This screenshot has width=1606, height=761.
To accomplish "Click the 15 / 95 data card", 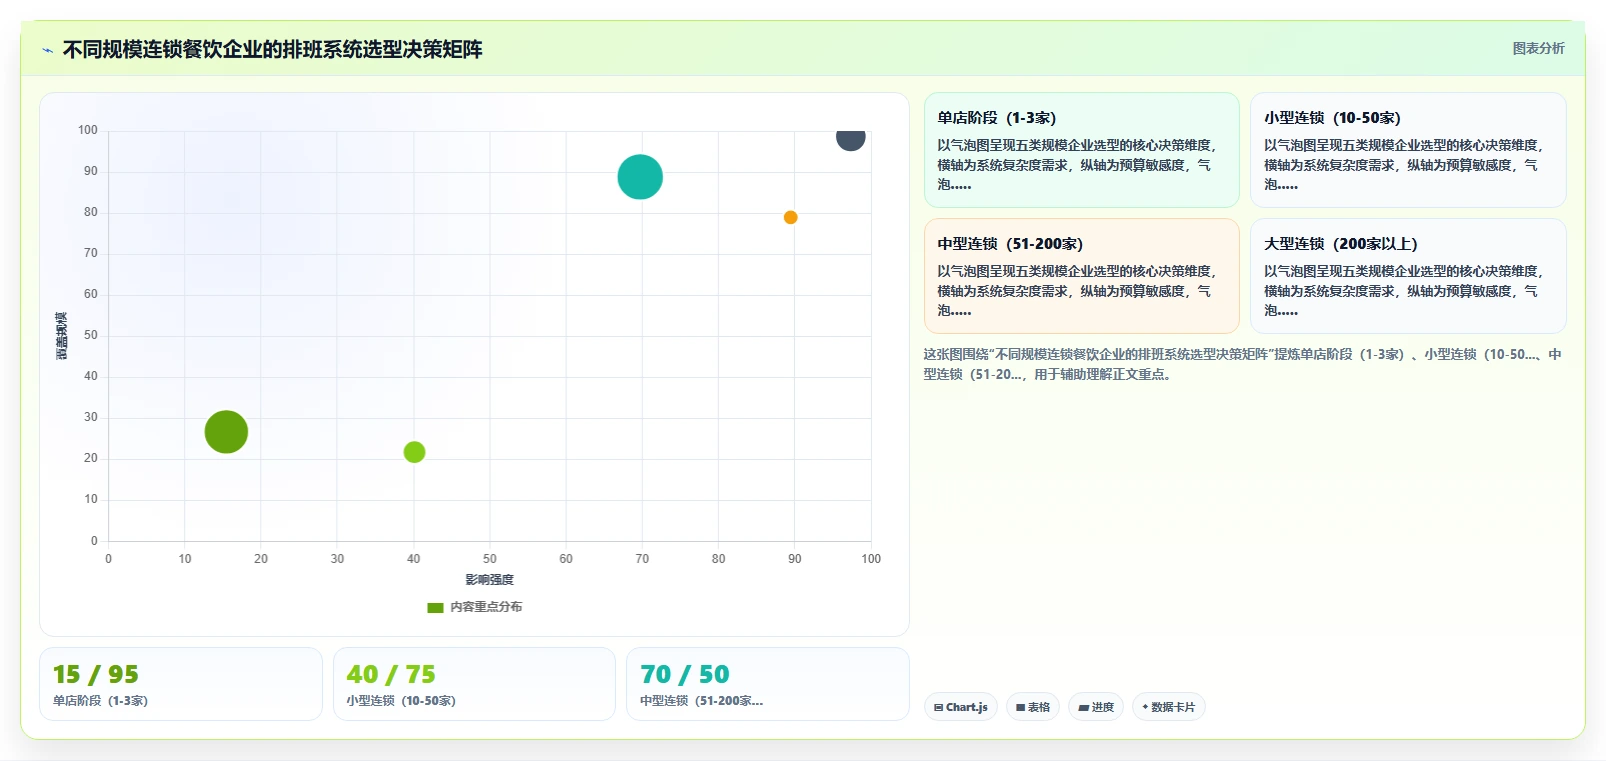I will [x=181, y=684].
